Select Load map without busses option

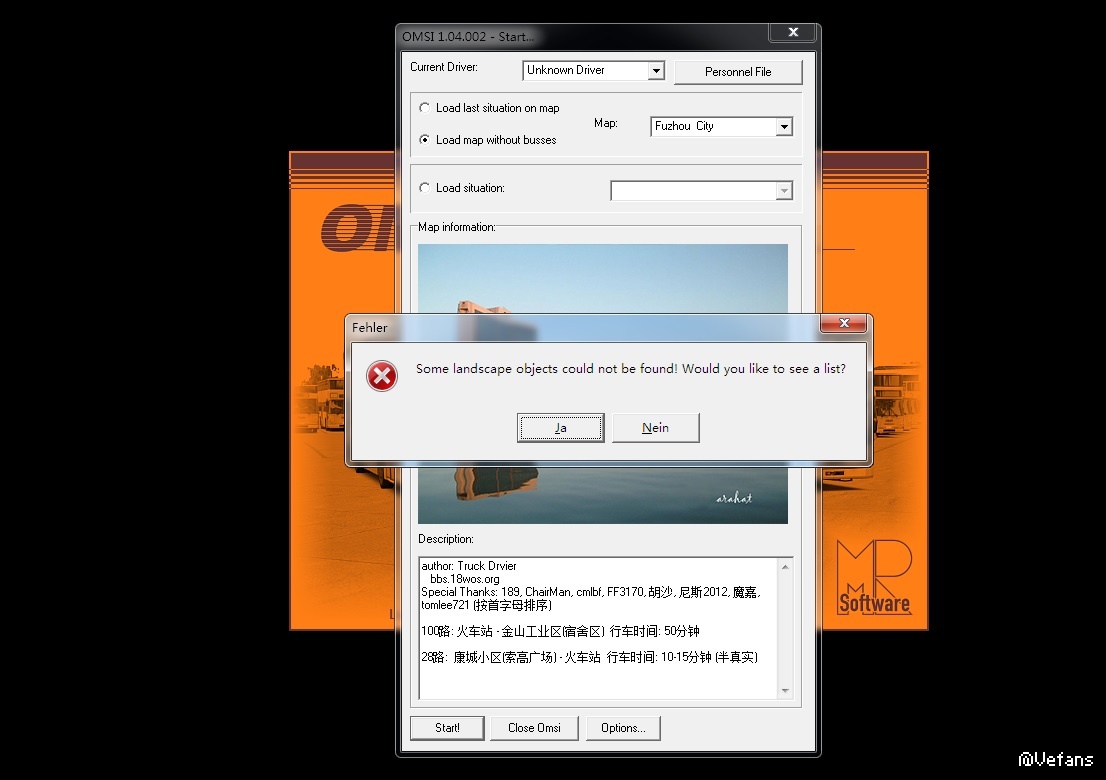(x=424, y=140)
